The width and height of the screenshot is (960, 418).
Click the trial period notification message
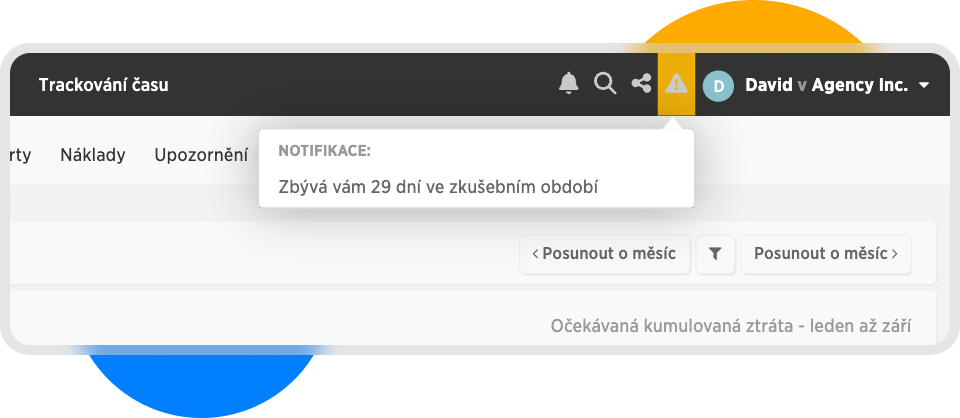(x=438, y=187)
